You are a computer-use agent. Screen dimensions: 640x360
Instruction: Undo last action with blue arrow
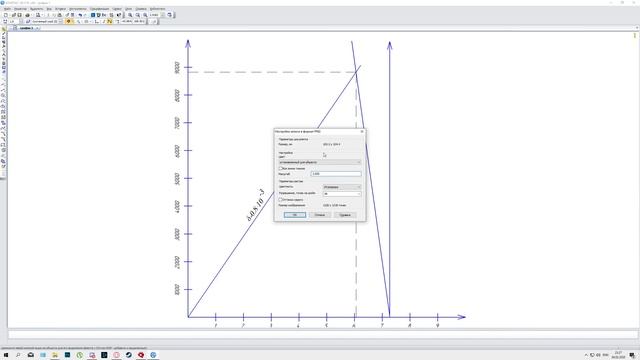coord(80,15)
